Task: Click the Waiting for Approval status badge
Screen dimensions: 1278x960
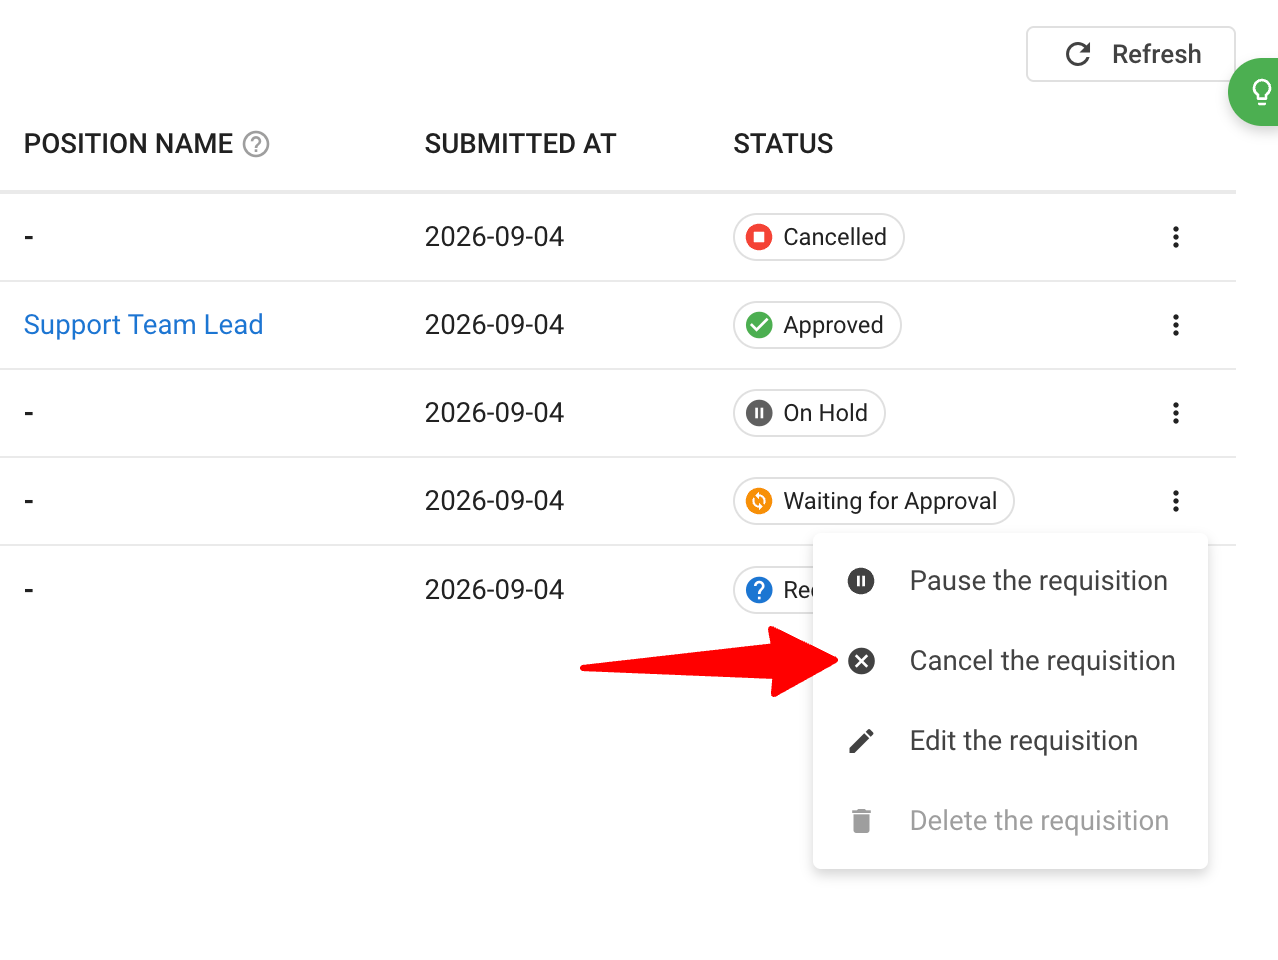Action: point(874,501)
